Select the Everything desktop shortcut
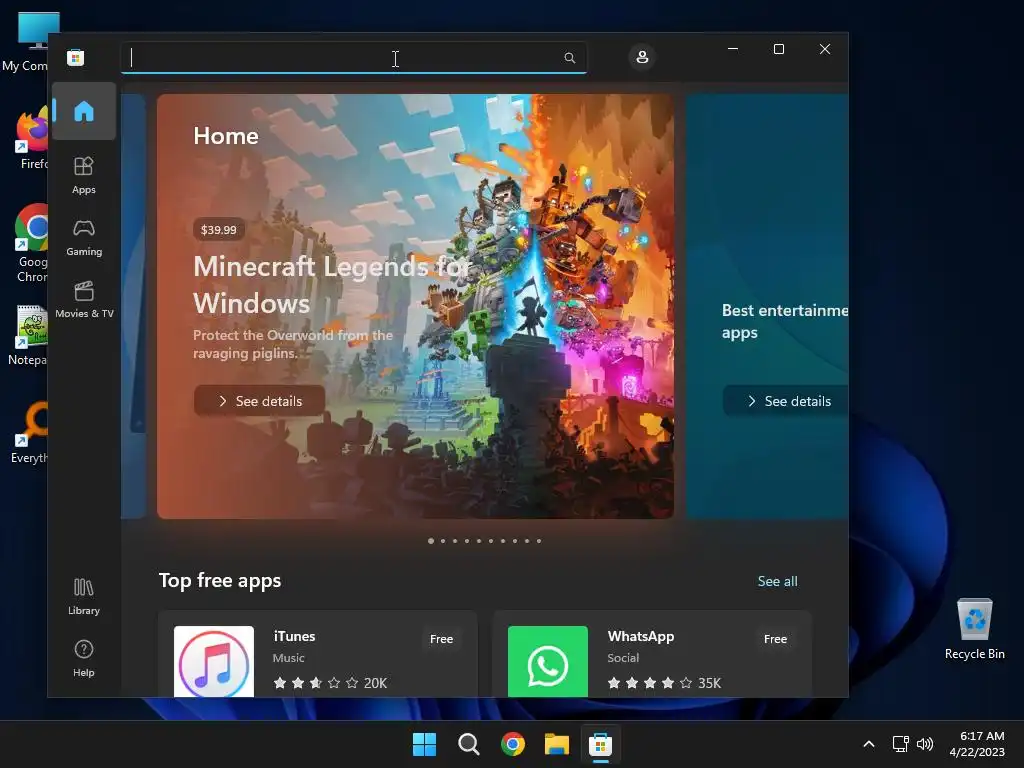Viewport: 1024px width, 768px height. pyautogui.click(x=31, y=433)
